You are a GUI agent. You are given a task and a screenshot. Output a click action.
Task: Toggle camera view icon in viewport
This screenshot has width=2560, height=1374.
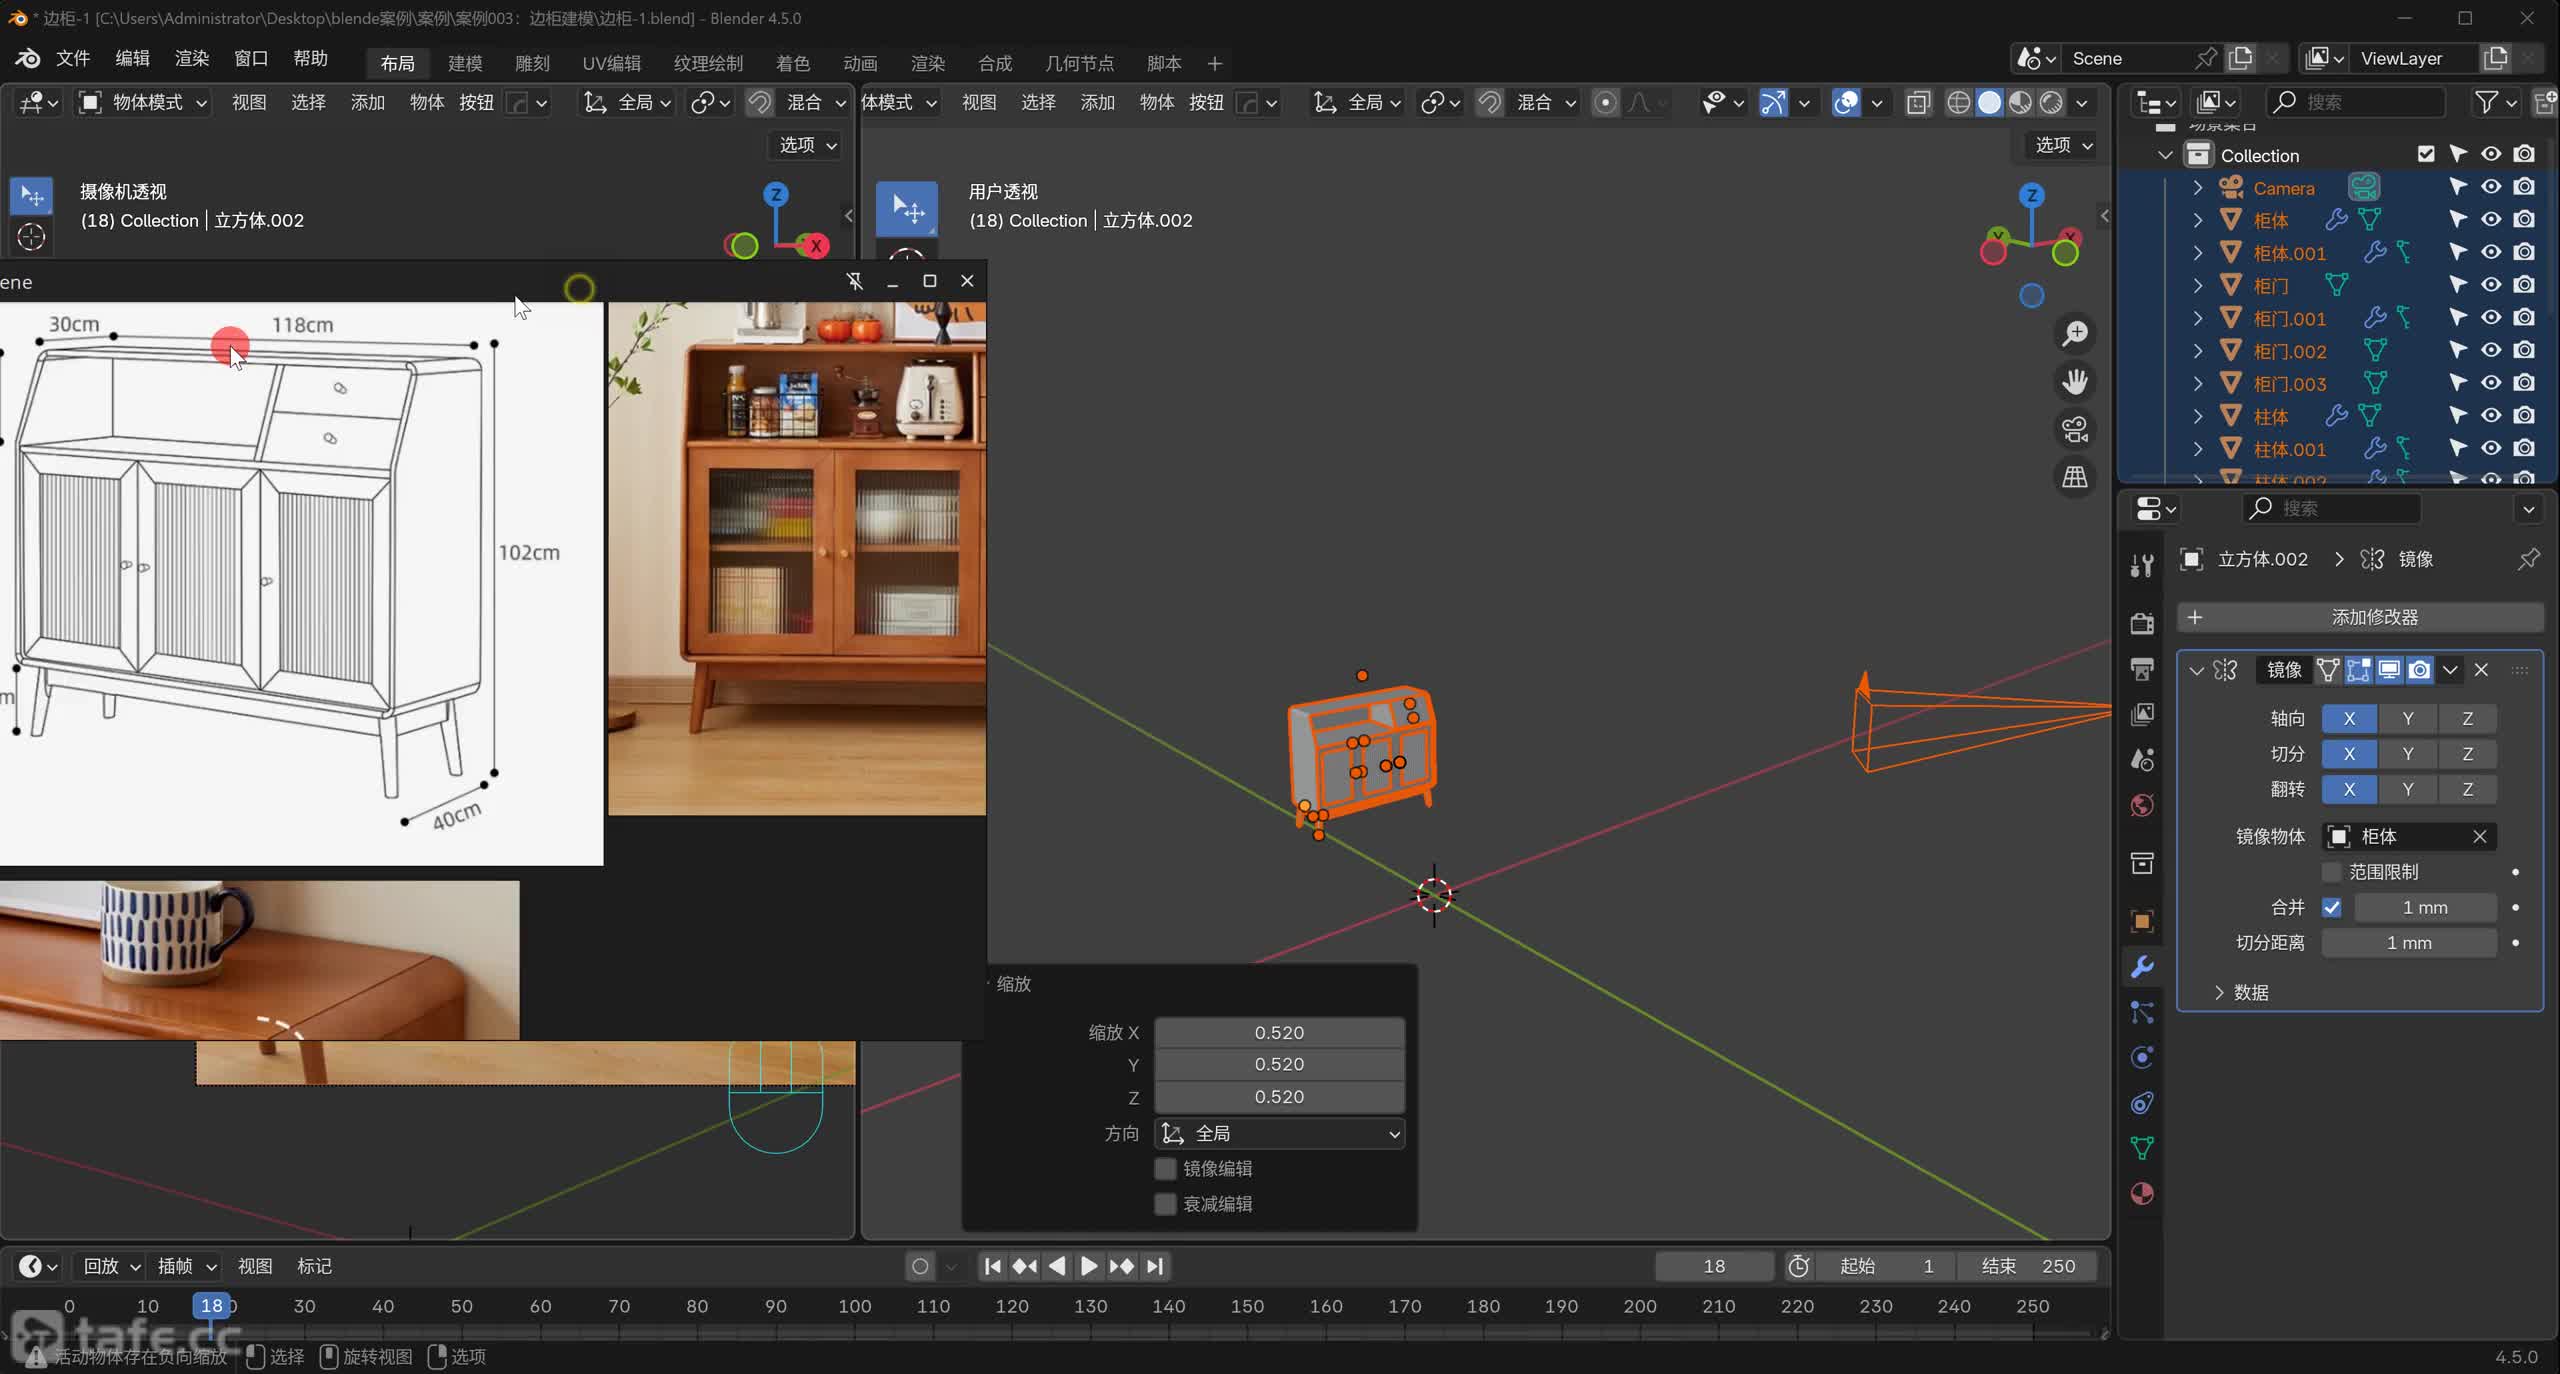[2075, 429]
